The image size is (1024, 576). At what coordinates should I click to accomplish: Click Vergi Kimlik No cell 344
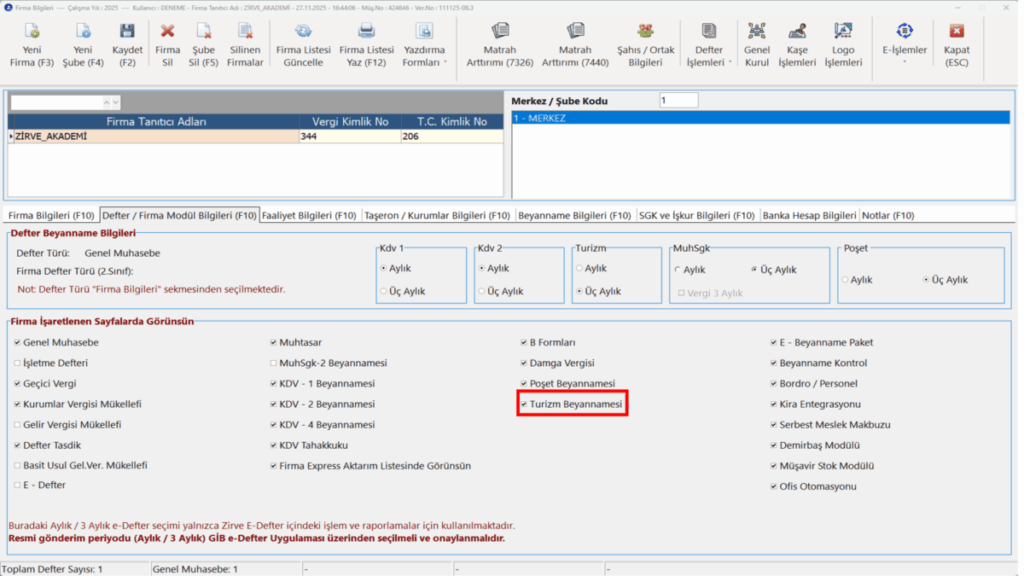350,136
